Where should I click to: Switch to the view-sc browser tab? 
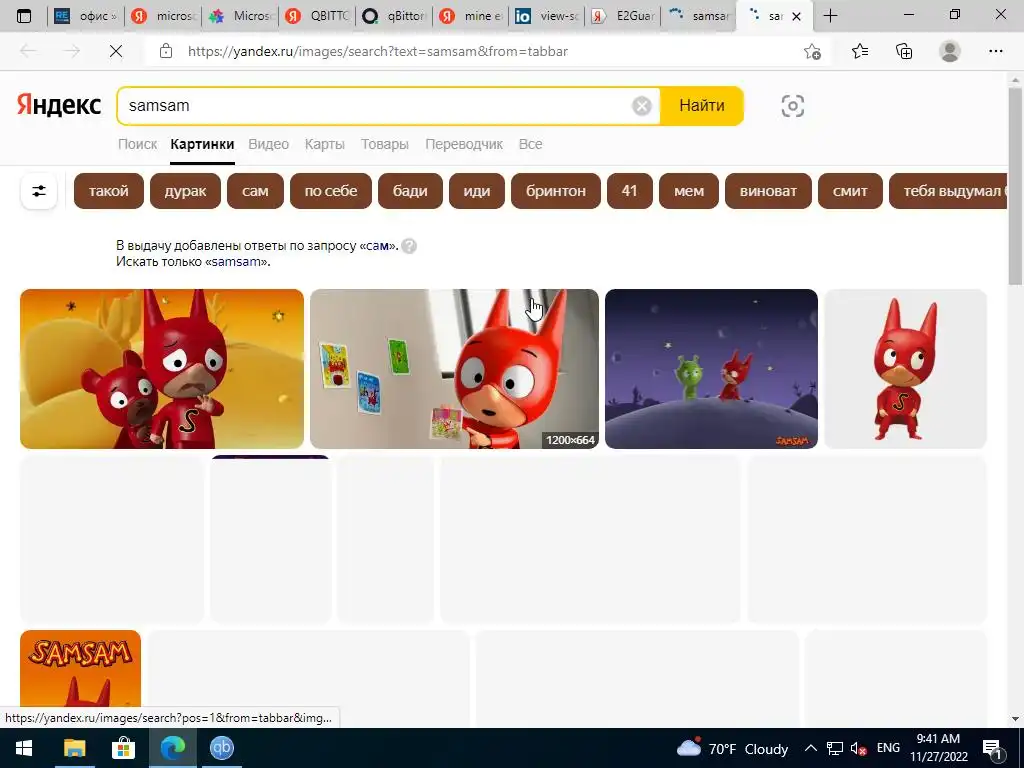point(549,16)
